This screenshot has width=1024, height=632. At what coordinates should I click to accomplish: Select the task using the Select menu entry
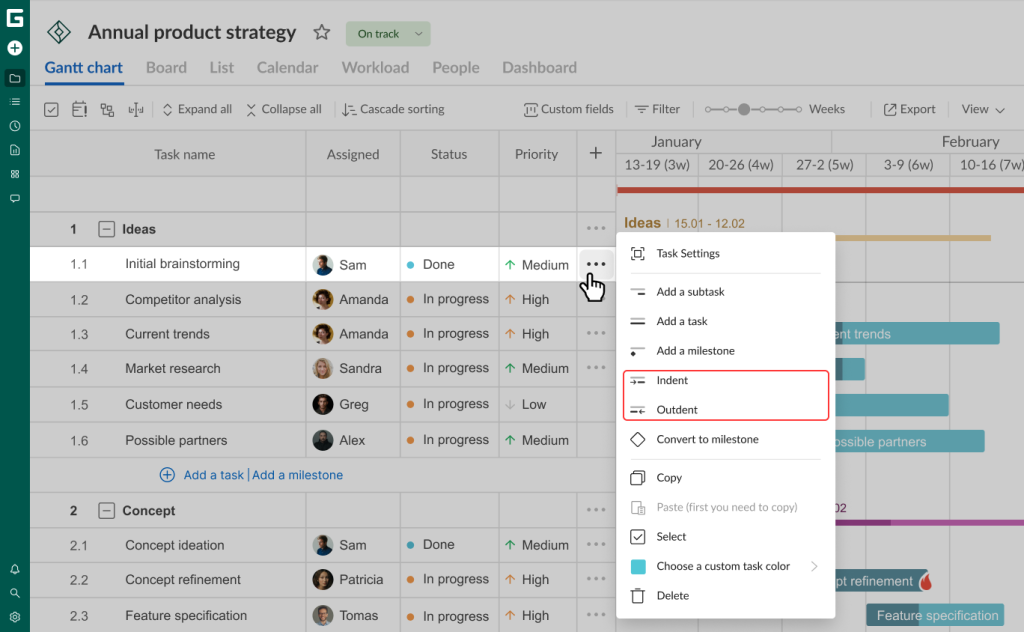[672, 537]
